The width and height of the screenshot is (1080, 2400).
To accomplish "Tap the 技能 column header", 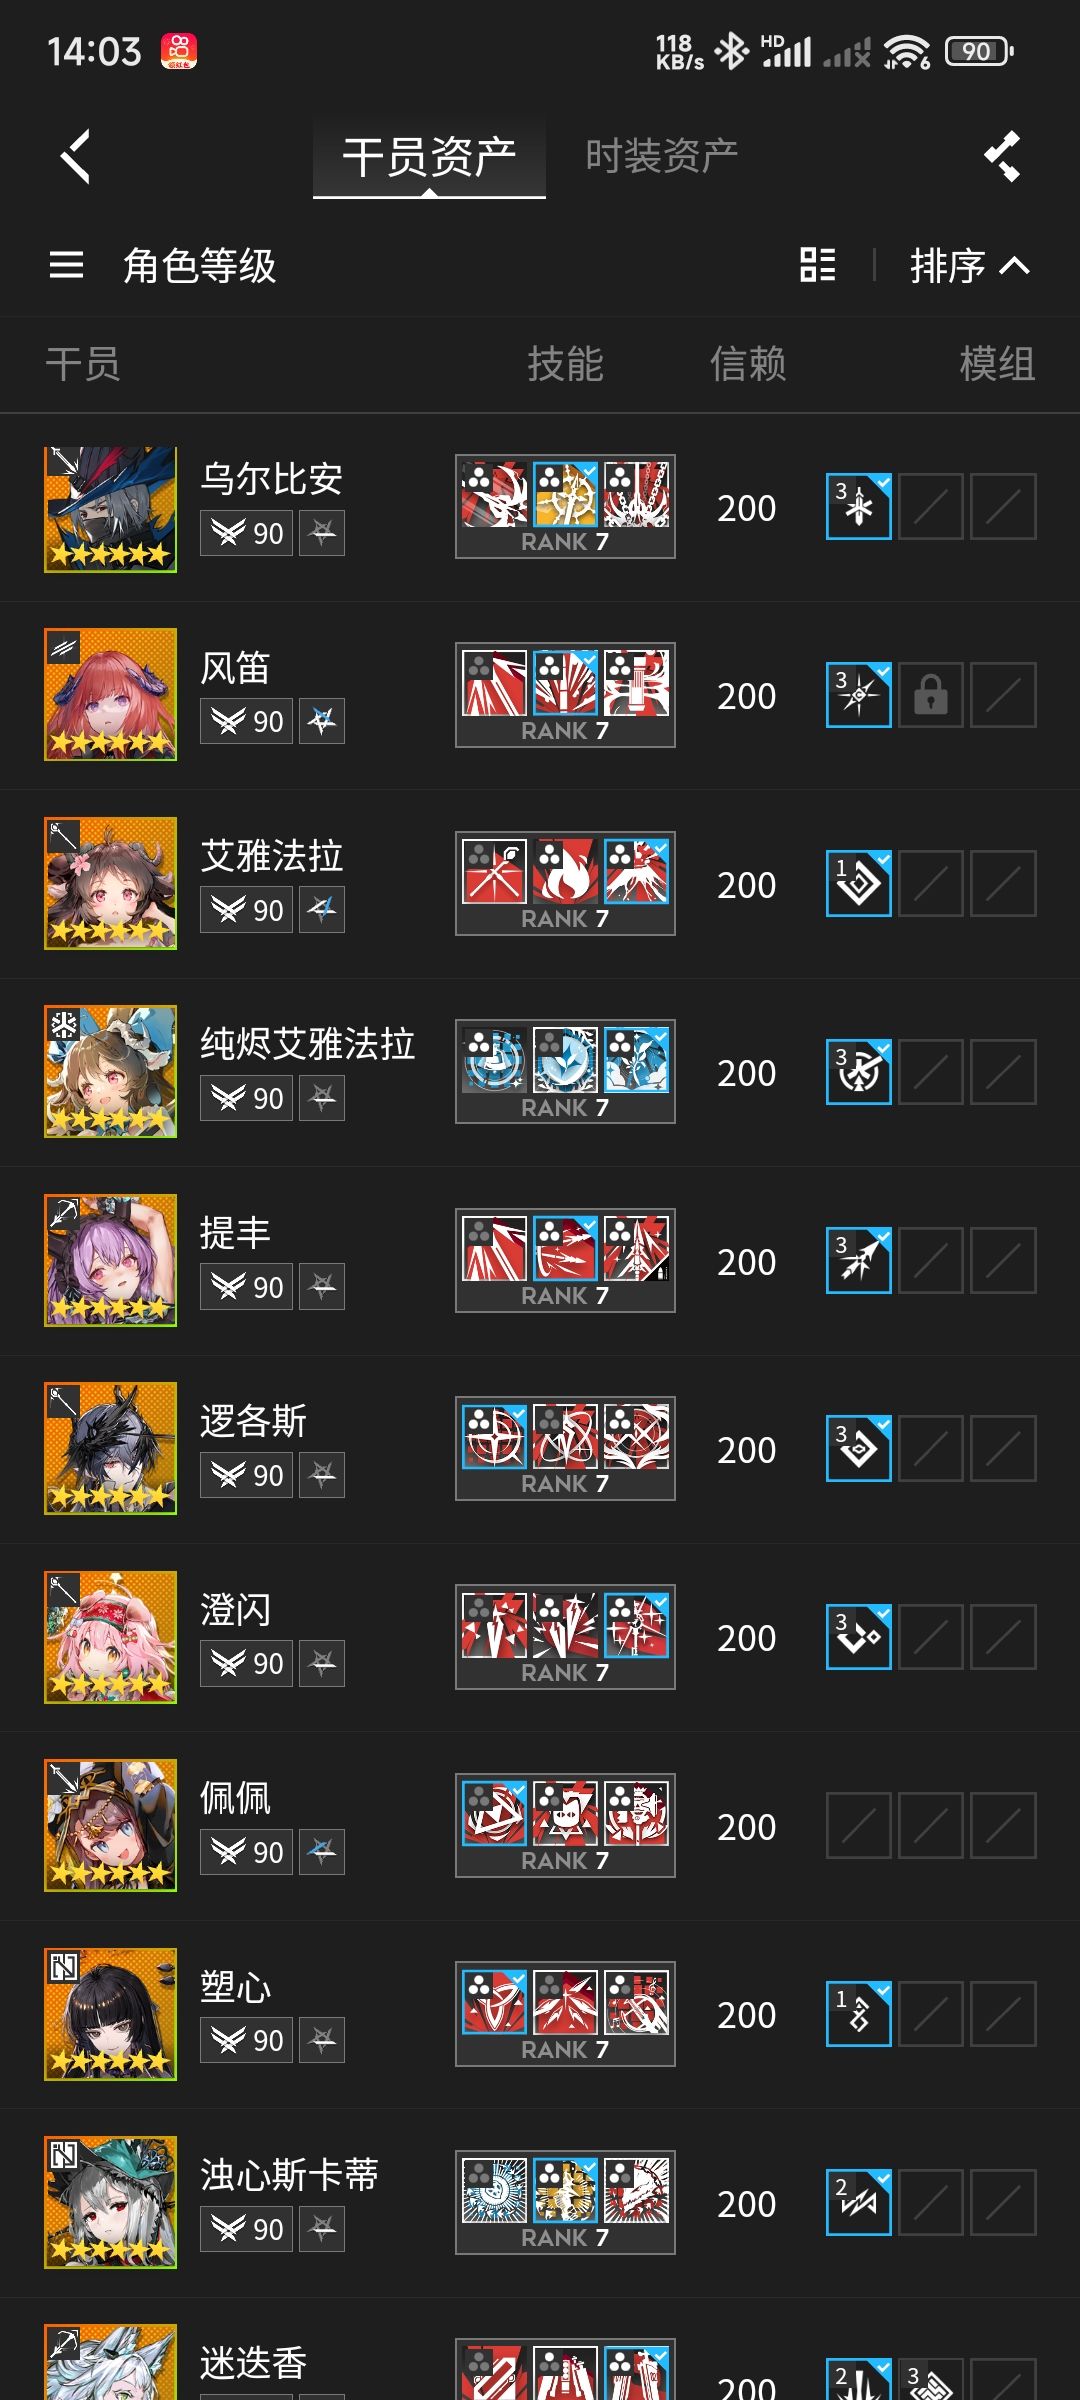I will pos(565,364).
